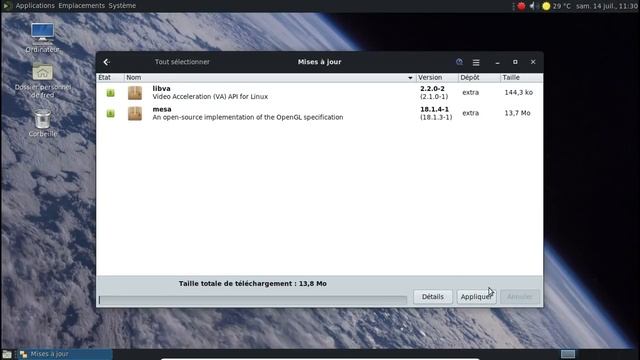Screen dimensions: 640x360
Task: Click the extra repository cell for mesa
Action: coord(471,113)
